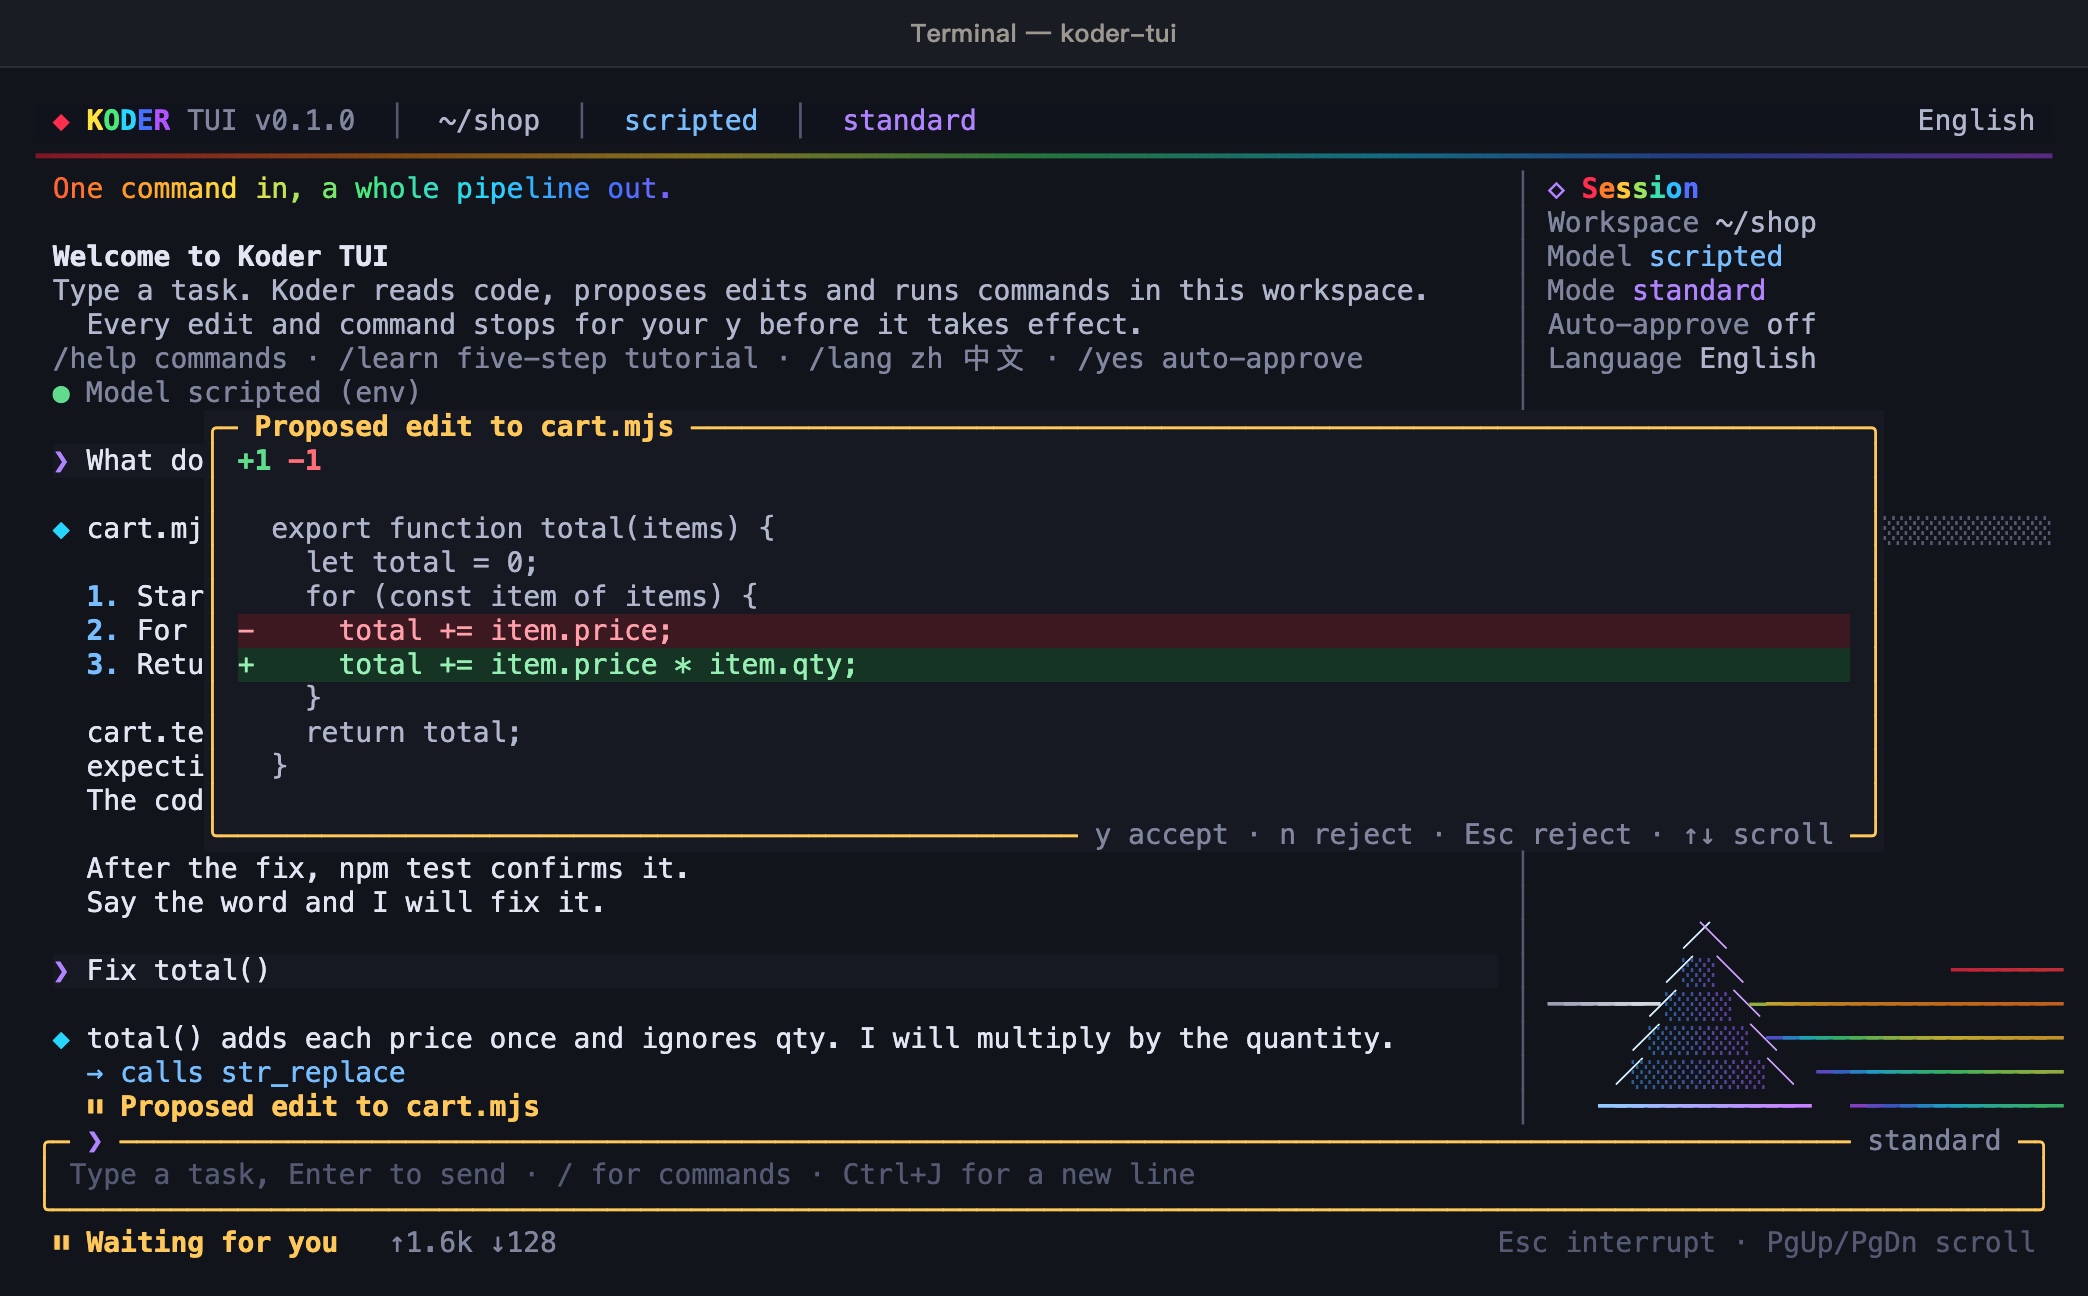Click 'Workspace ~/shop' in Session panel

click(x=1682, y=223)
